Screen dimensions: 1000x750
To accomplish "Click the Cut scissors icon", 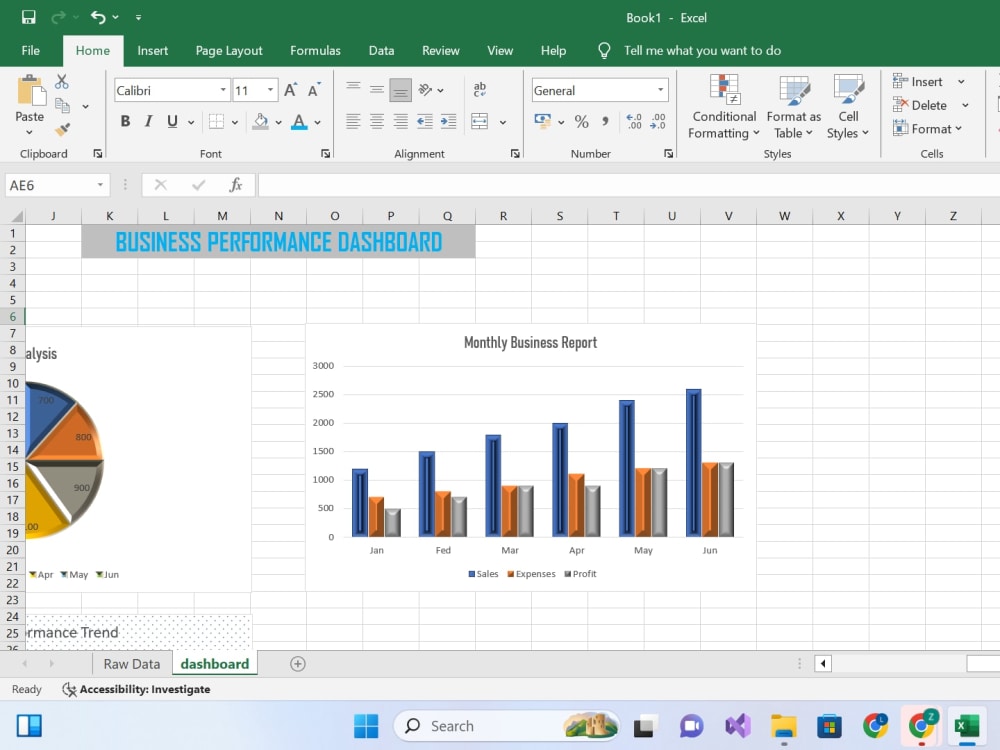I will click(x=61, y=82).
